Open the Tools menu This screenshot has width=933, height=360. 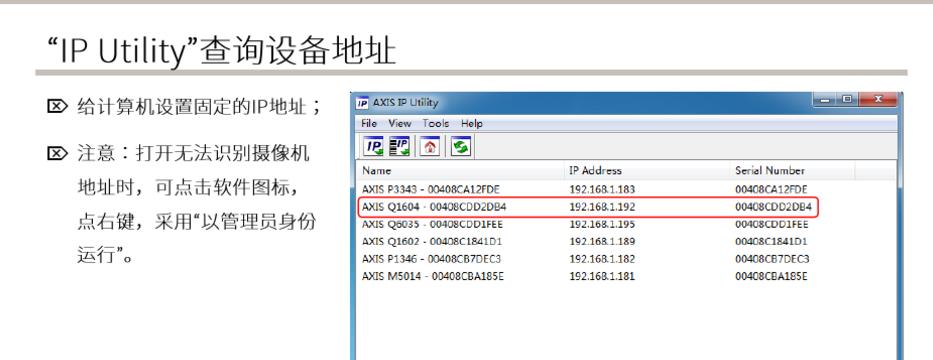point(436,124)
